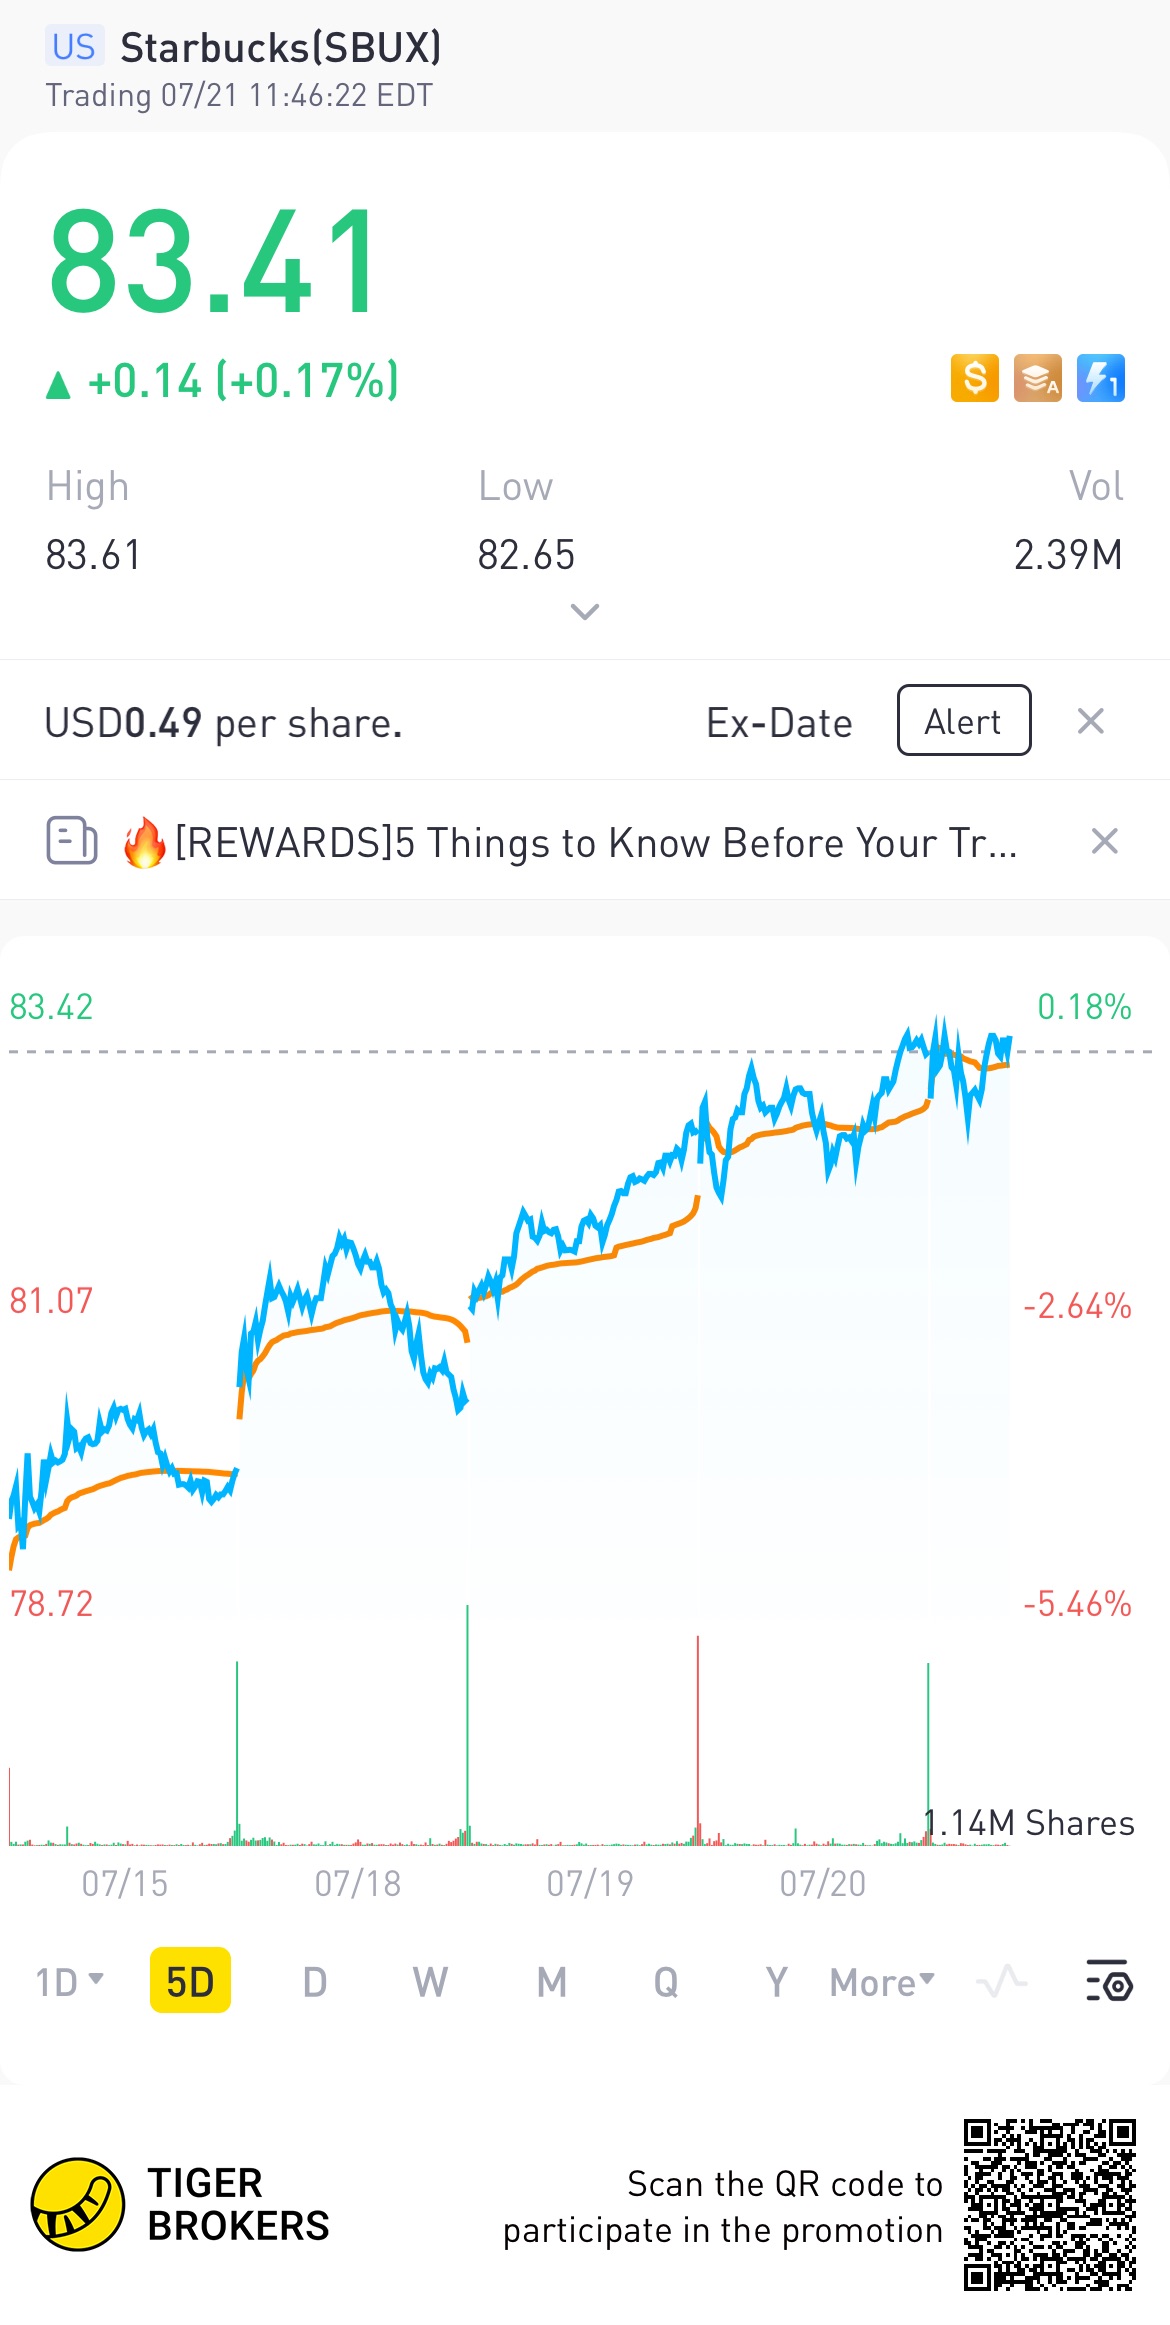The image size is (1170, 2325).
Task: Select the 5D chart tab
Action: pyautogui.click(x=190, y=1980)
